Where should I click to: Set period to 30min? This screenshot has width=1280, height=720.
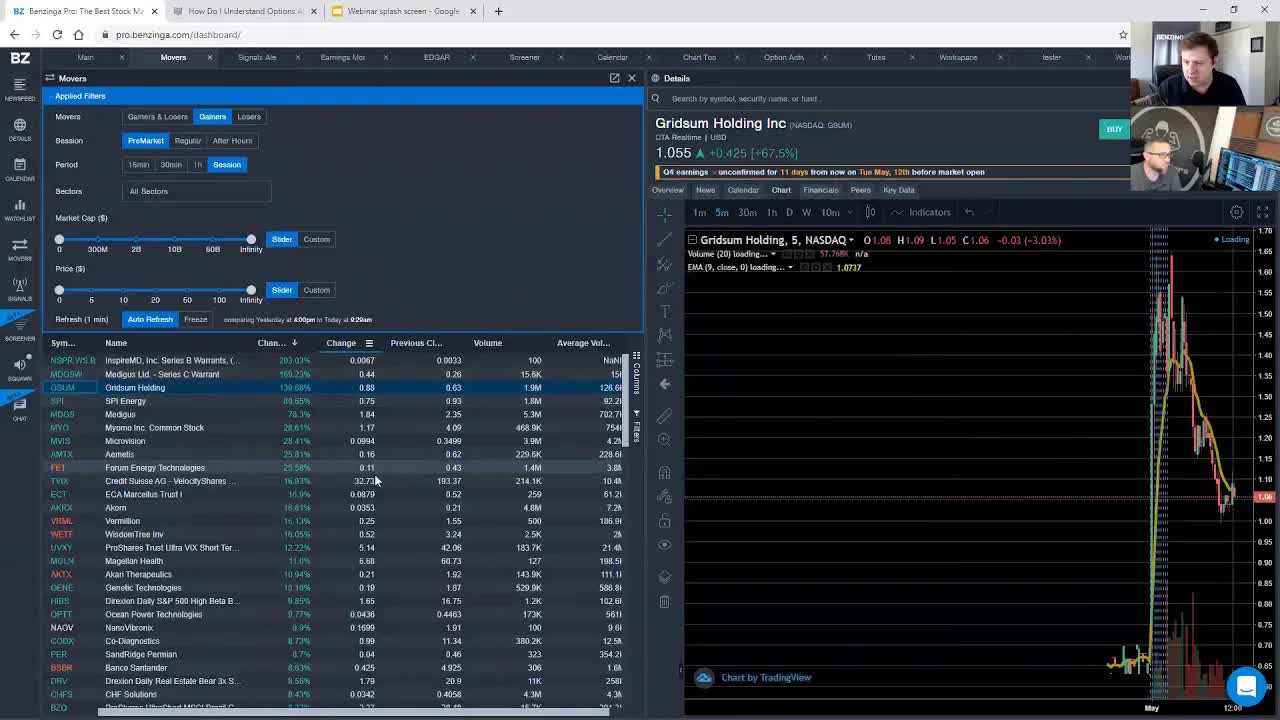click(171, 165)
